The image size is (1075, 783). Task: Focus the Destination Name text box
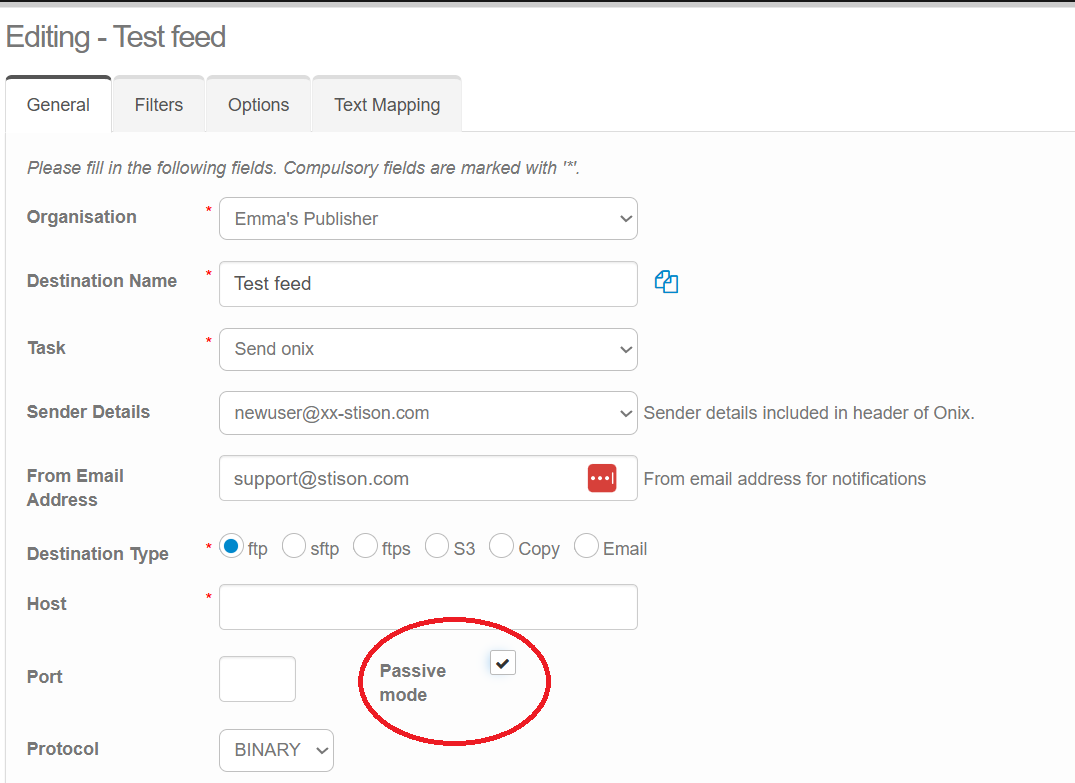pos(427,284)
